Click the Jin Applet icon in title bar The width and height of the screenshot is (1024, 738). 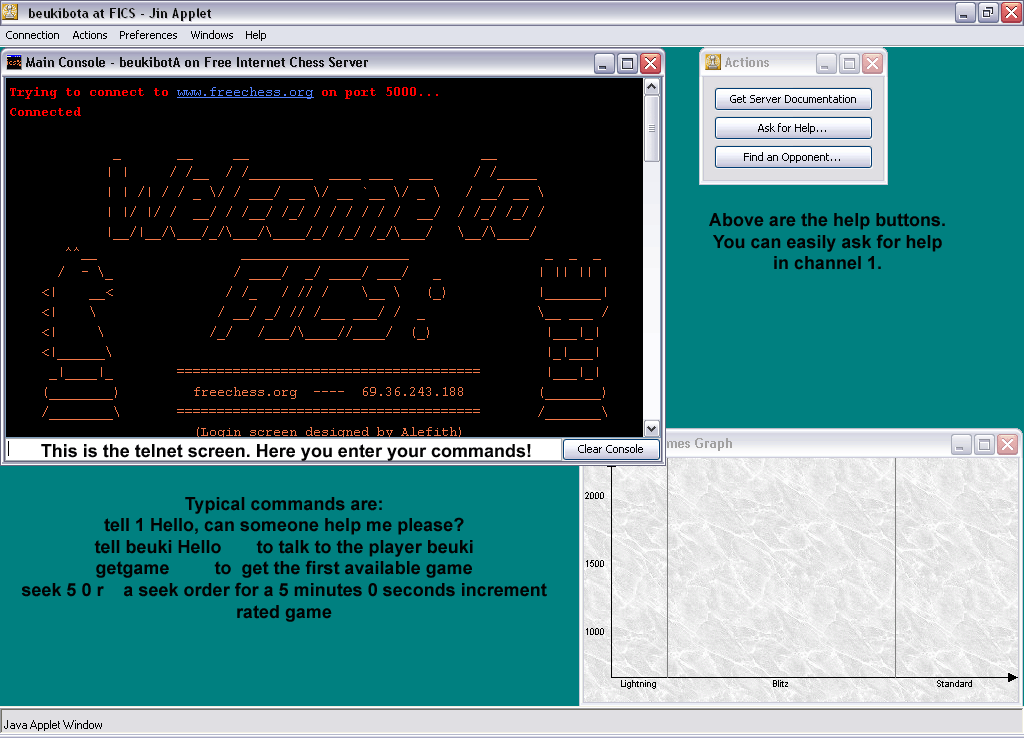(11, 12)
